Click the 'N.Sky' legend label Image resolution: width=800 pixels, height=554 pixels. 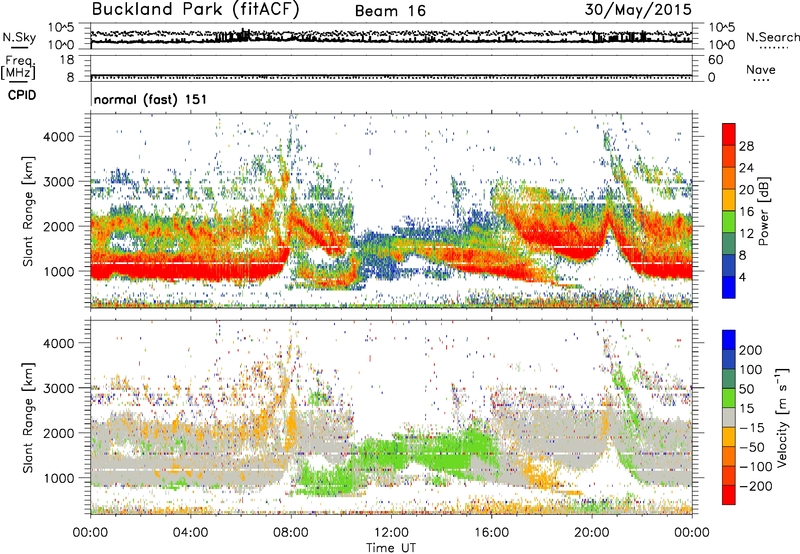[19, 37]
